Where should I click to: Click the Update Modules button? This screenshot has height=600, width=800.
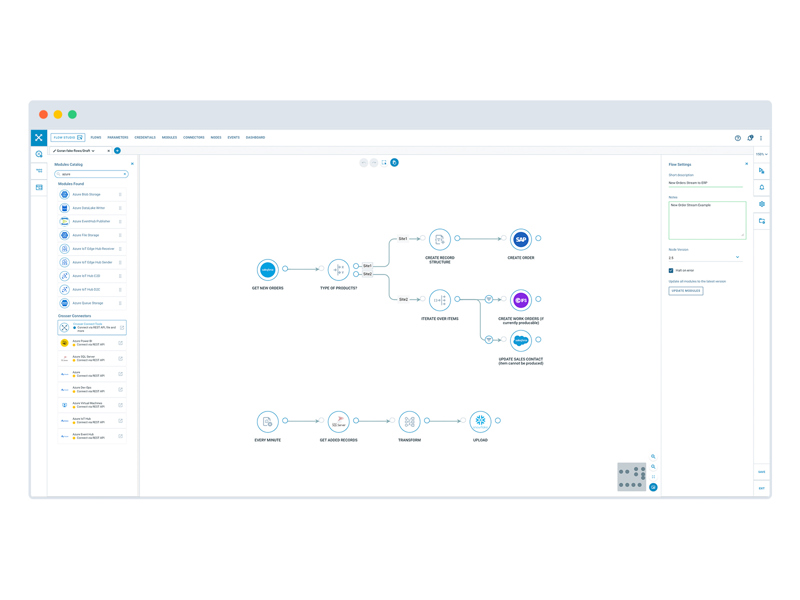pos(686,291)
